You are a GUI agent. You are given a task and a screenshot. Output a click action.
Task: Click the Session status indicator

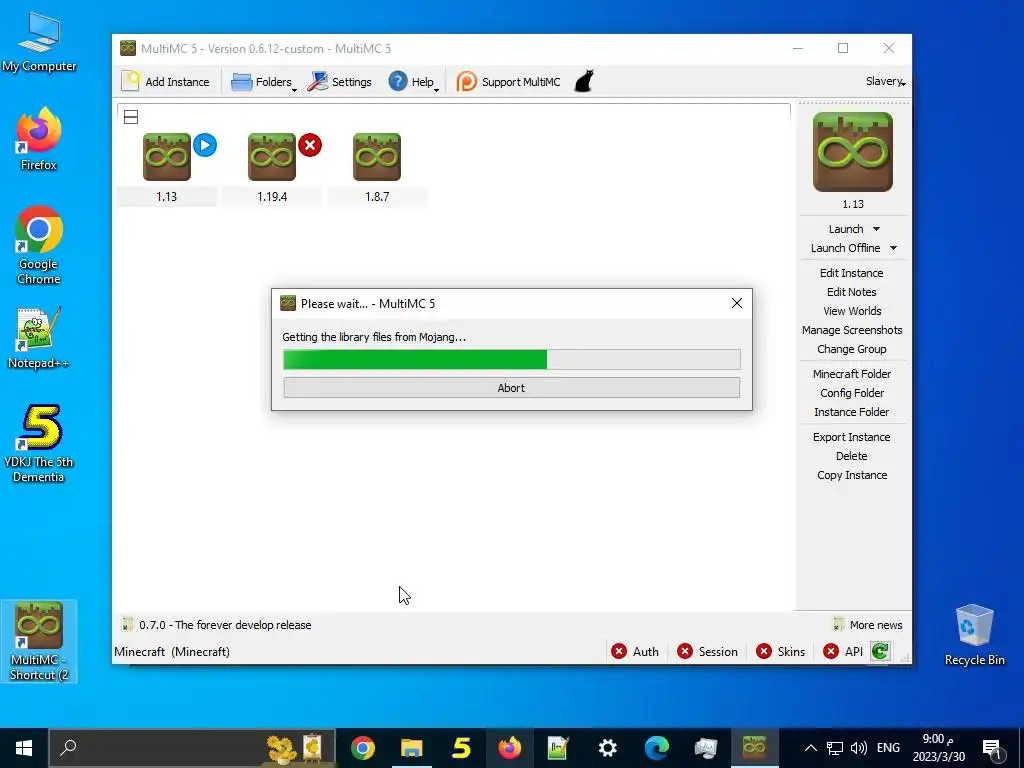707,652
